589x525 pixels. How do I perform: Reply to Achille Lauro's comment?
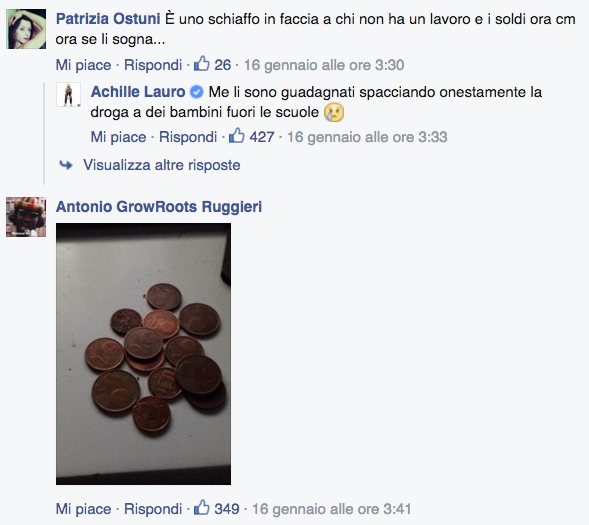[188, 137]
